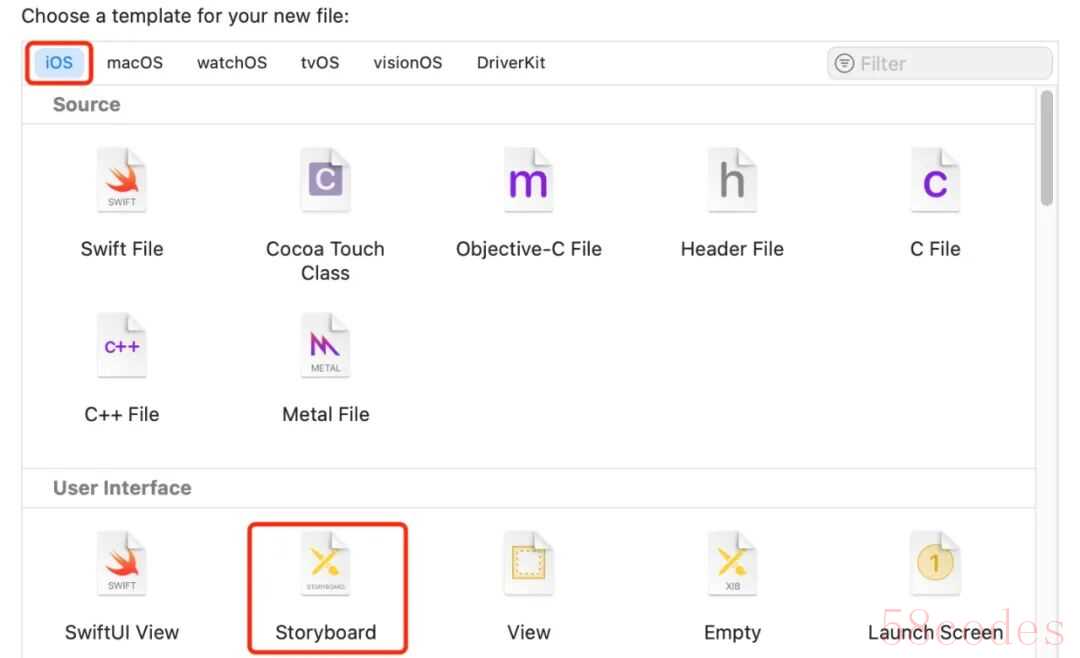
Task: Pick the Metal File template icon
Action: click(325, 345)
